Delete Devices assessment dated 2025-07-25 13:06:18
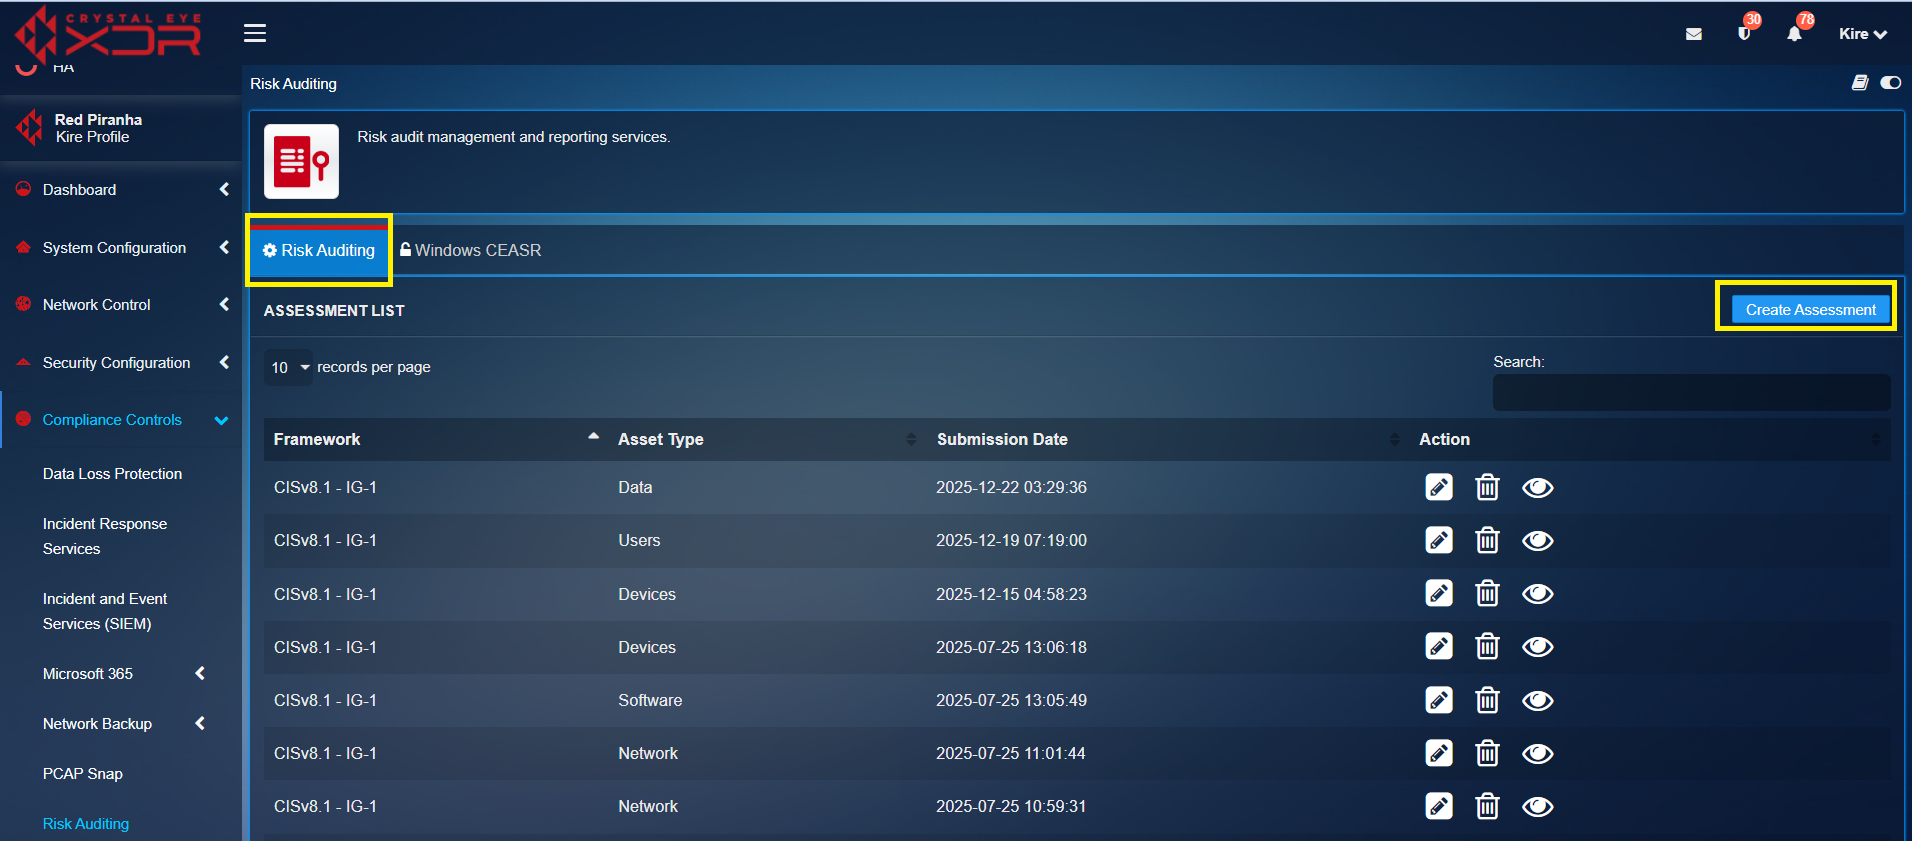 tap(1487, 646)
